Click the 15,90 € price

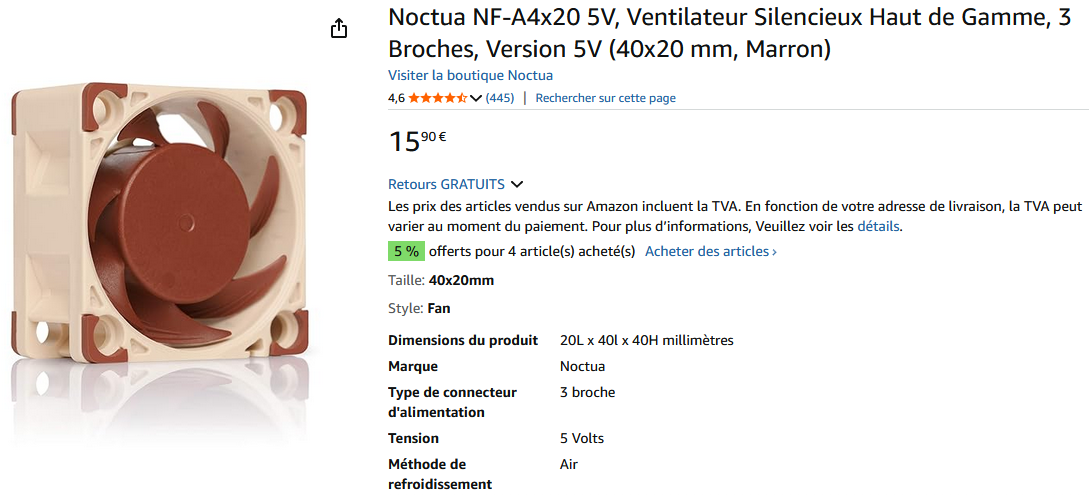pyautogui.click(x=417, y=140)
